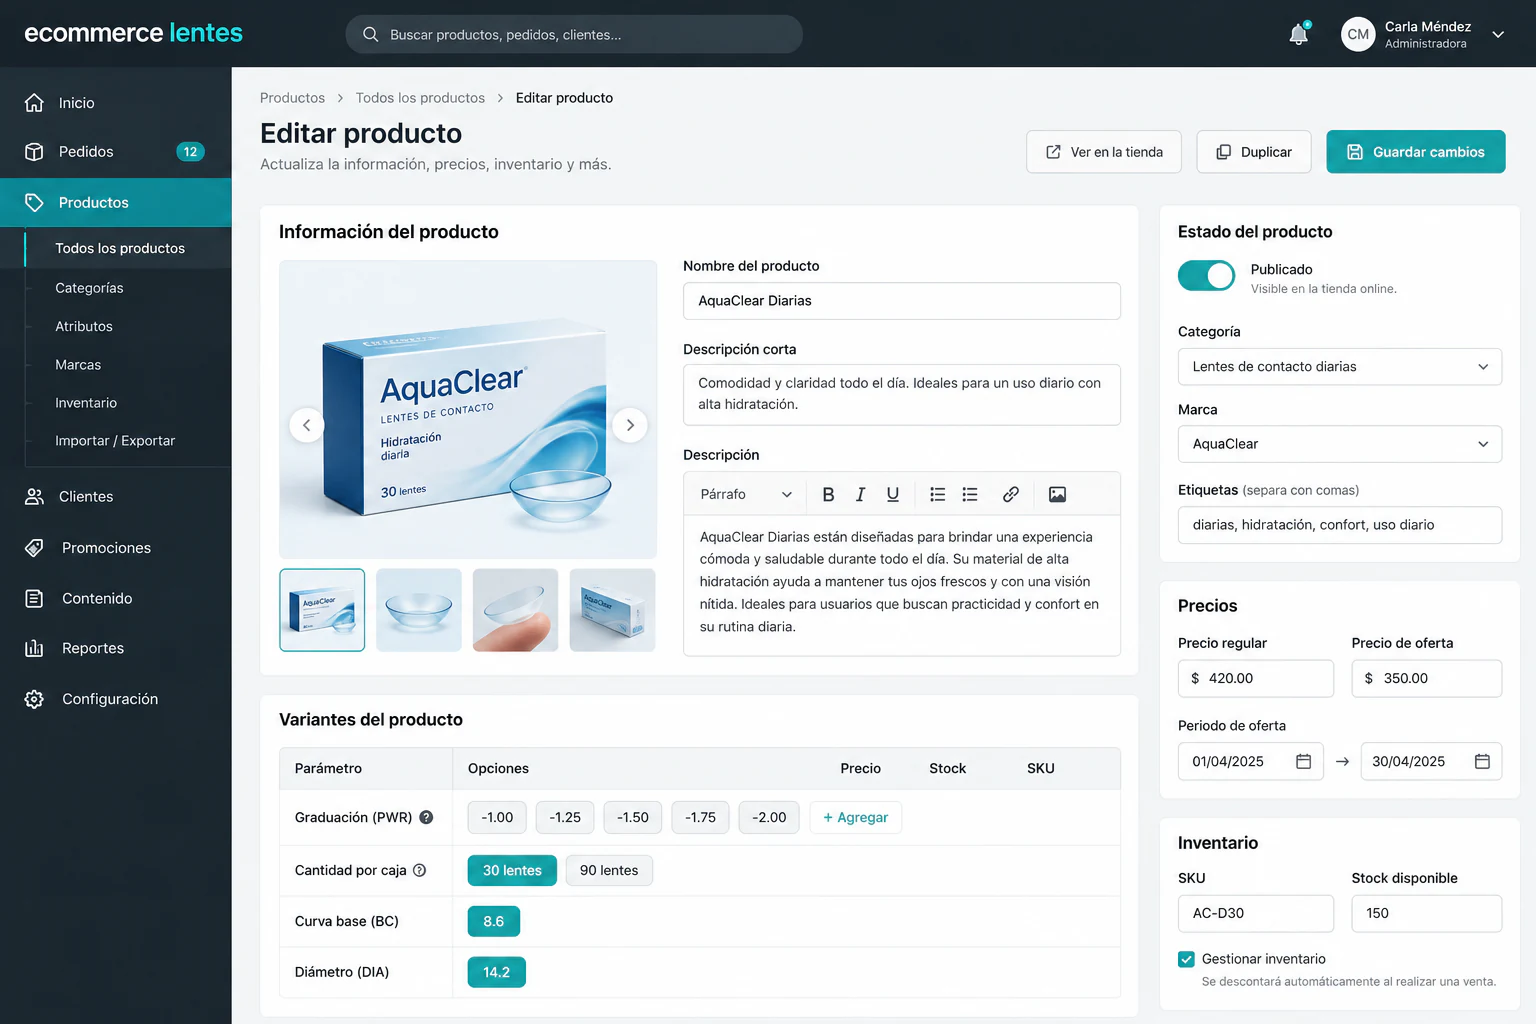Viewport: 1536px width, 1024px height.
Task: Click the Nombre del producto field
Action: [902, 301]
